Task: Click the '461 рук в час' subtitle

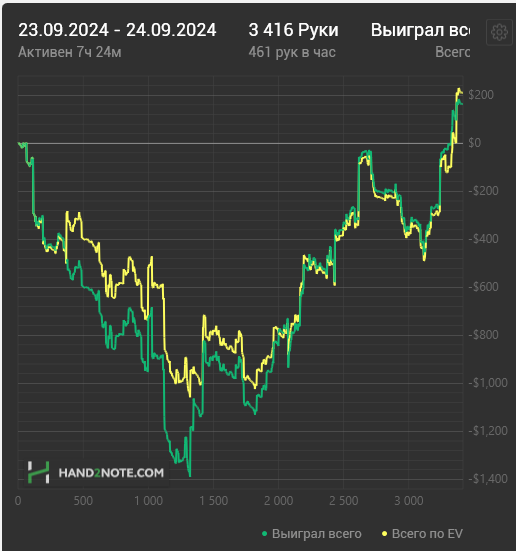Action: coord(292,52)
